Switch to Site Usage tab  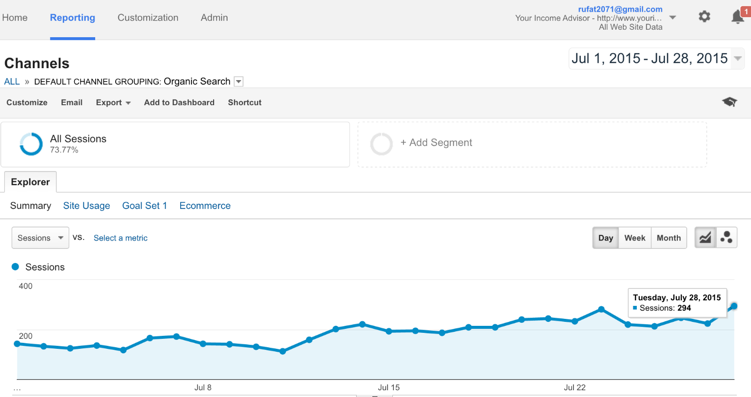[87, 205]
